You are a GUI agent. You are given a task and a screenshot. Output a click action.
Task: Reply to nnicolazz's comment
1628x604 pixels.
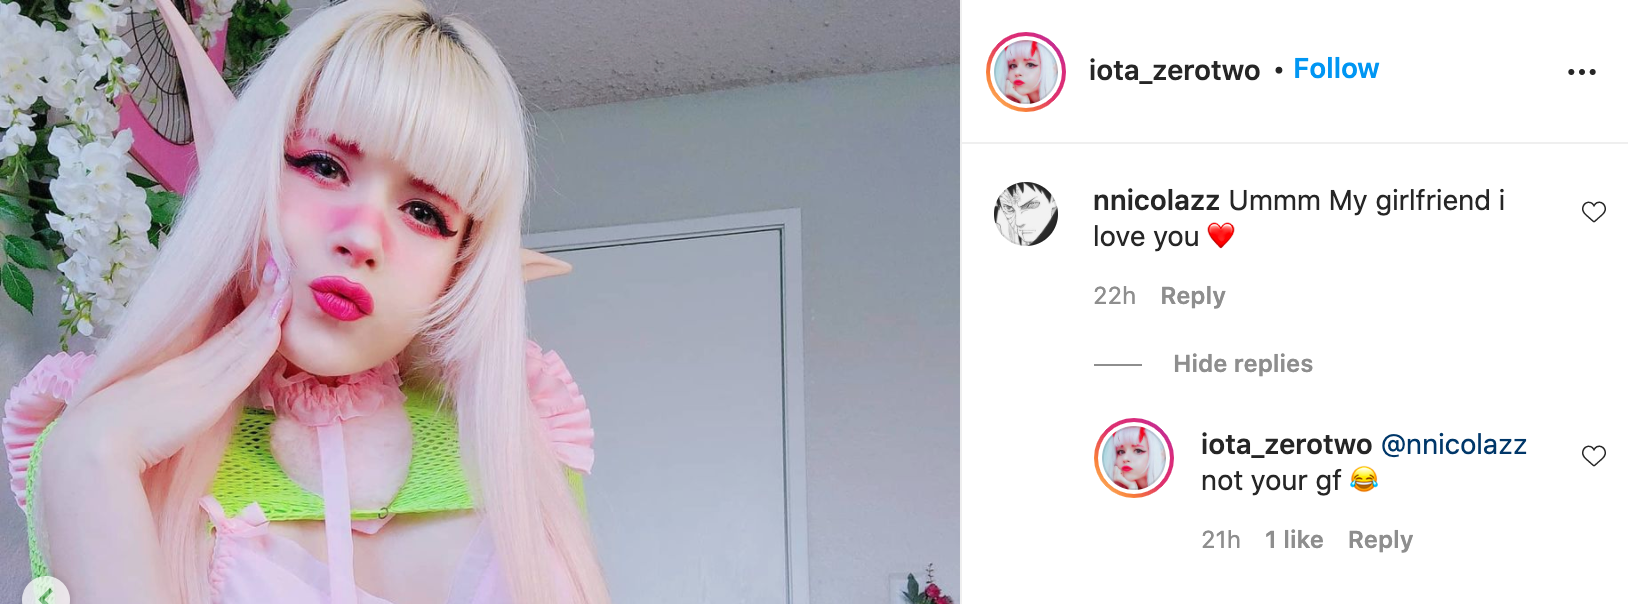click(x=1193, y=296)
